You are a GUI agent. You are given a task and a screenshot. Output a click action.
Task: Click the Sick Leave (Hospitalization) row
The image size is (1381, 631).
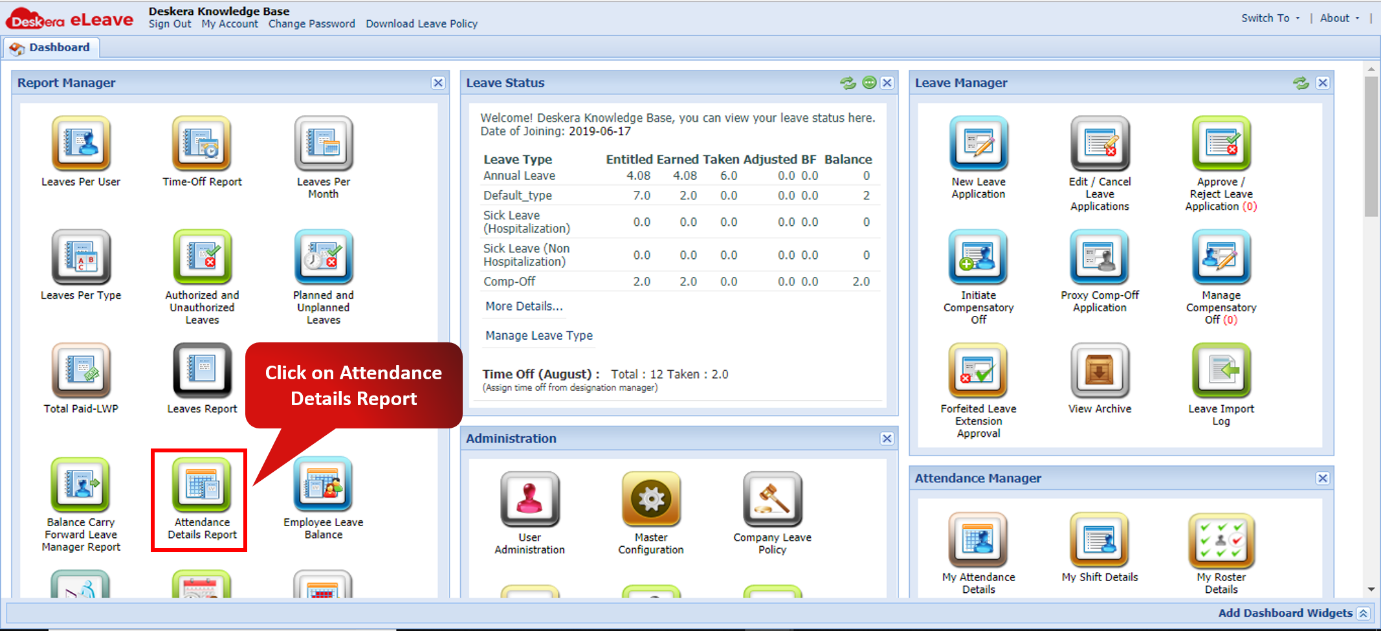click(679, 222)
